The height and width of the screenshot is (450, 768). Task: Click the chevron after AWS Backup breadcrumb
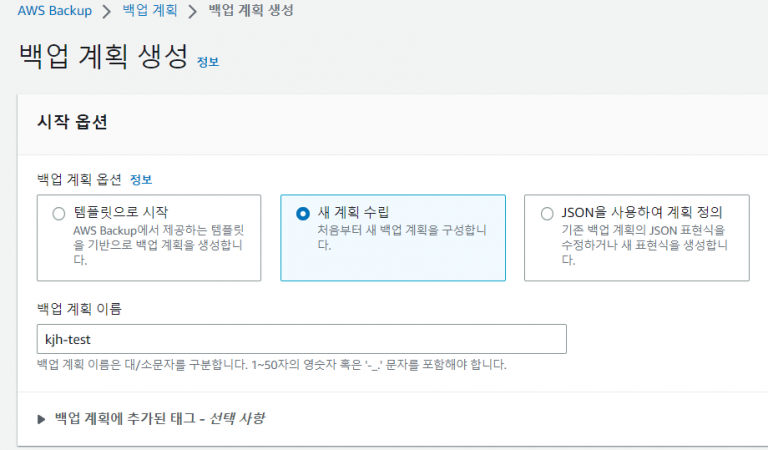(x=106, y=11)
